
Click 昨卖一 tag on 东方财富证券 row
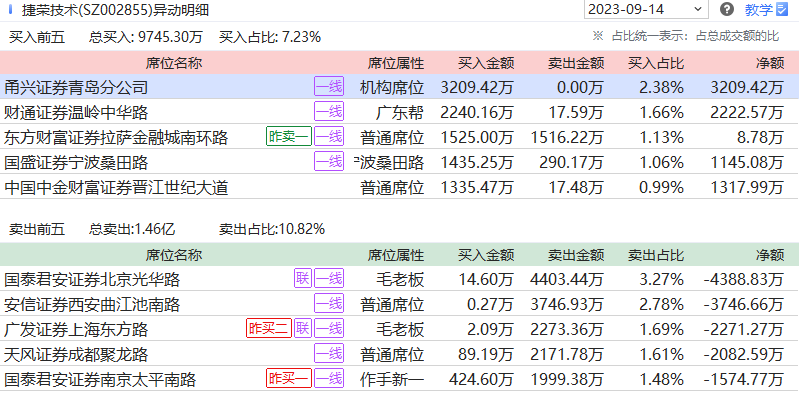pyautogui.click(x=288, y=137)
